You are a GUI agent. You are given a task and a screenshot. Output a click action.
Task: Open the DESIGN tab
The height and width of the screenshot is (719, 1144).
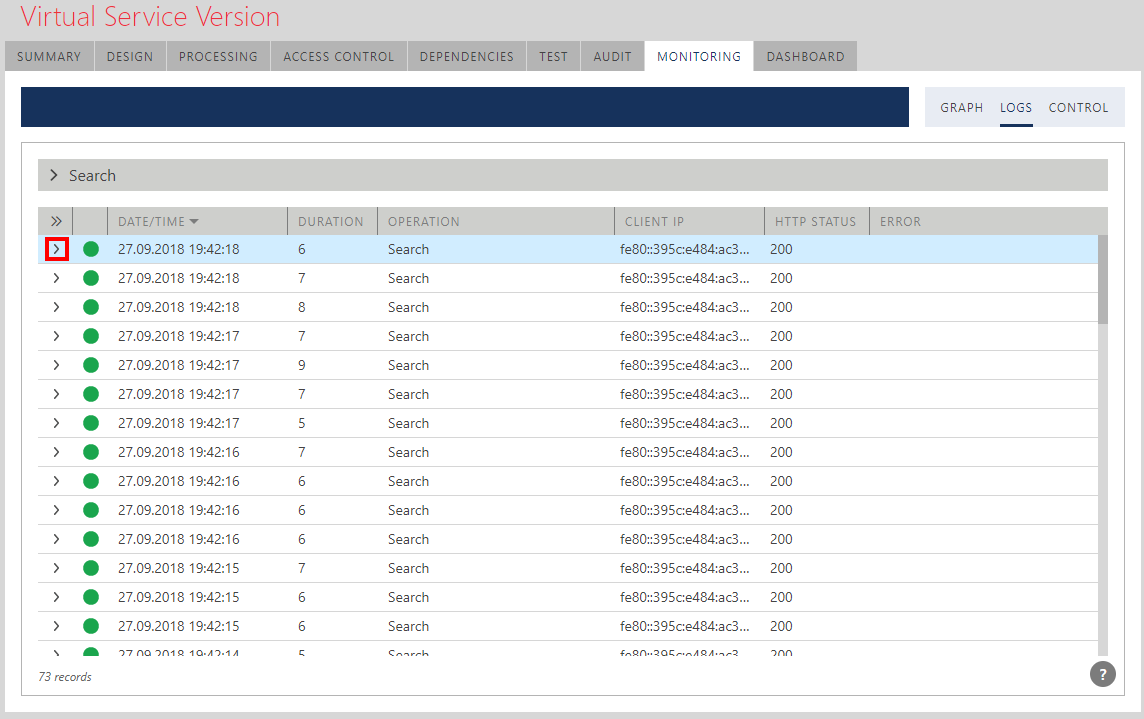click(130, 56)
